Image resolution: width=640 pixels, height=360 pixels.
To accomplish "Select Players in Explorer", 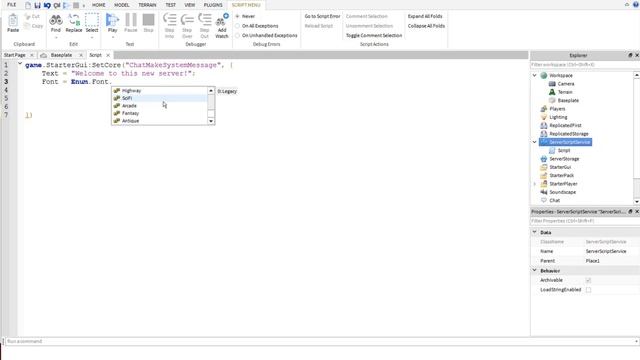I will pos(557,109).
